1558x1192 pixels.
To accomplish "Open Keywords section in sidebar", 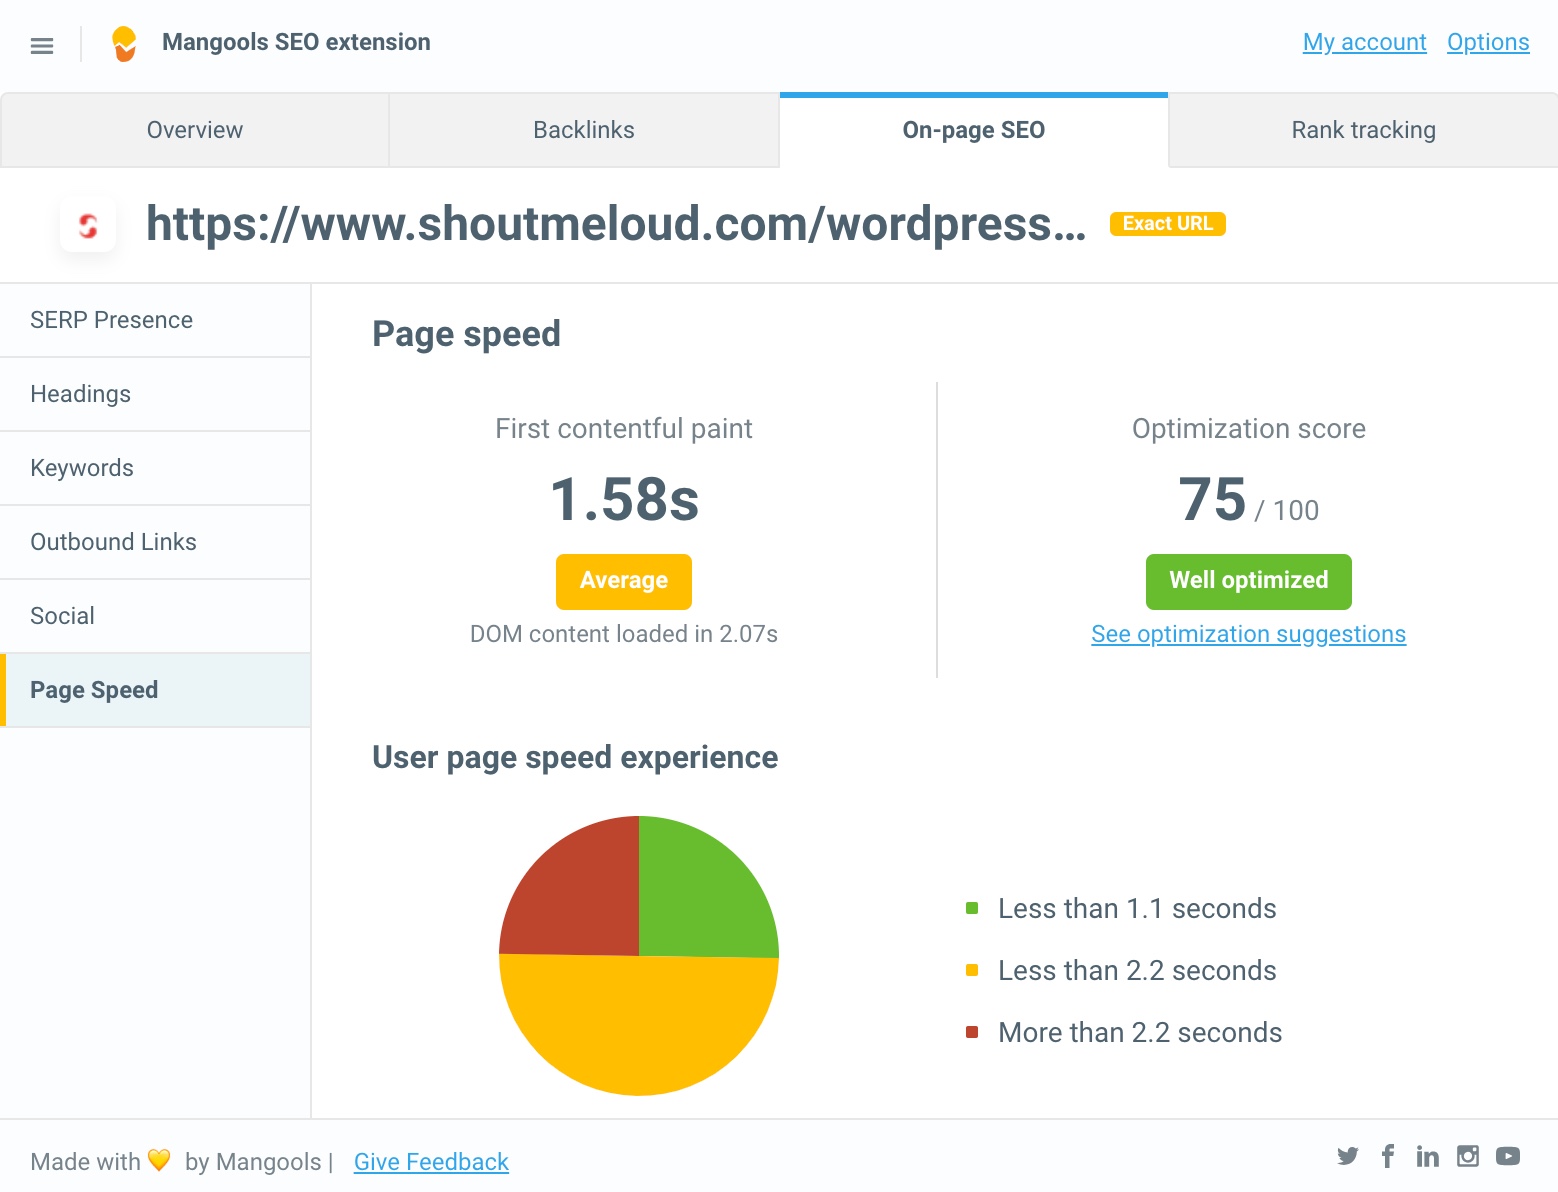I will tap(155, 468).
